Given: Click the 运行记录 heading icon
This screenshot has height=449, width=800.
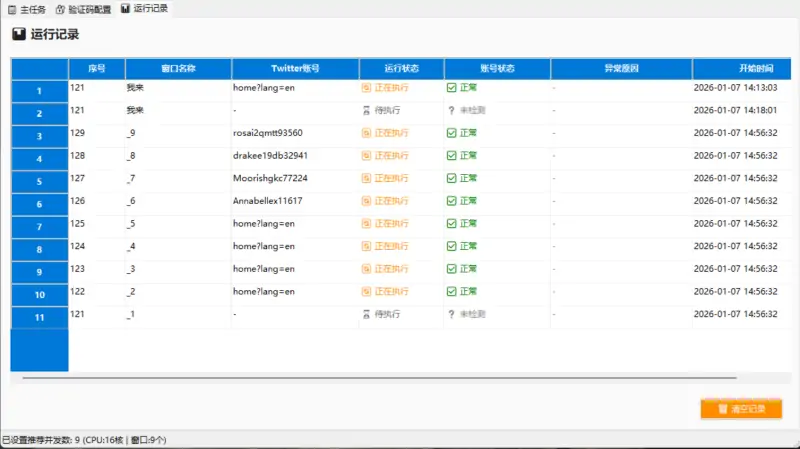Looking at the screenshot, I should click(x=19, y=34).
